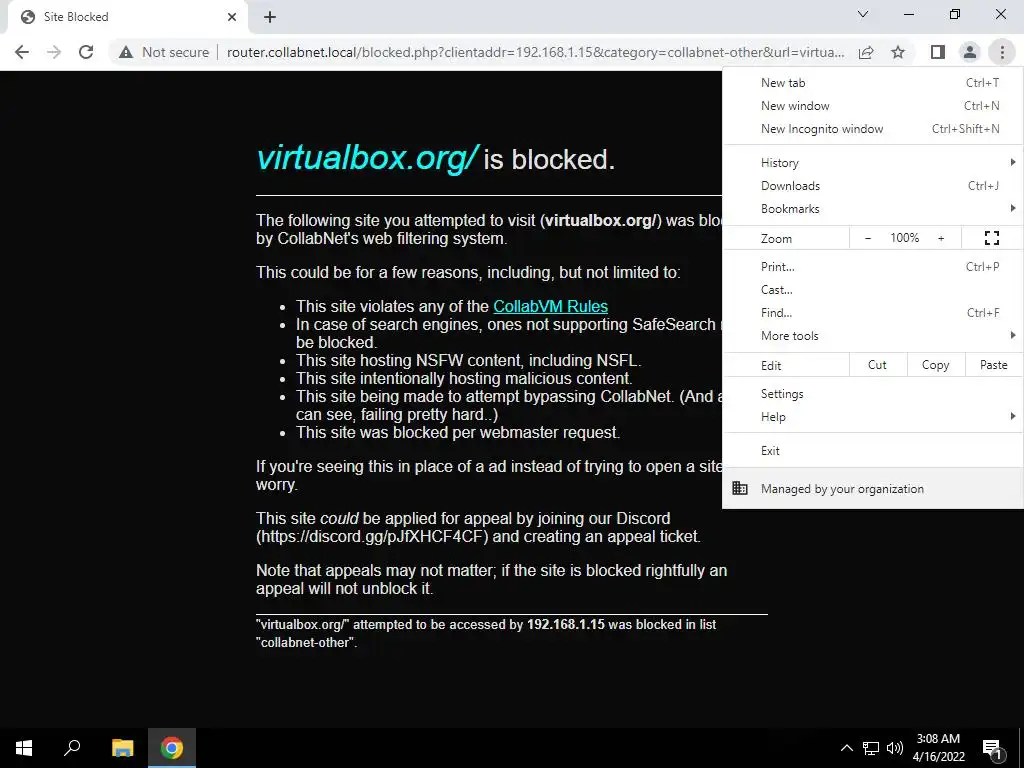Click the share page icon
The width and height of the screenshot is (1024, 768).
866,52
